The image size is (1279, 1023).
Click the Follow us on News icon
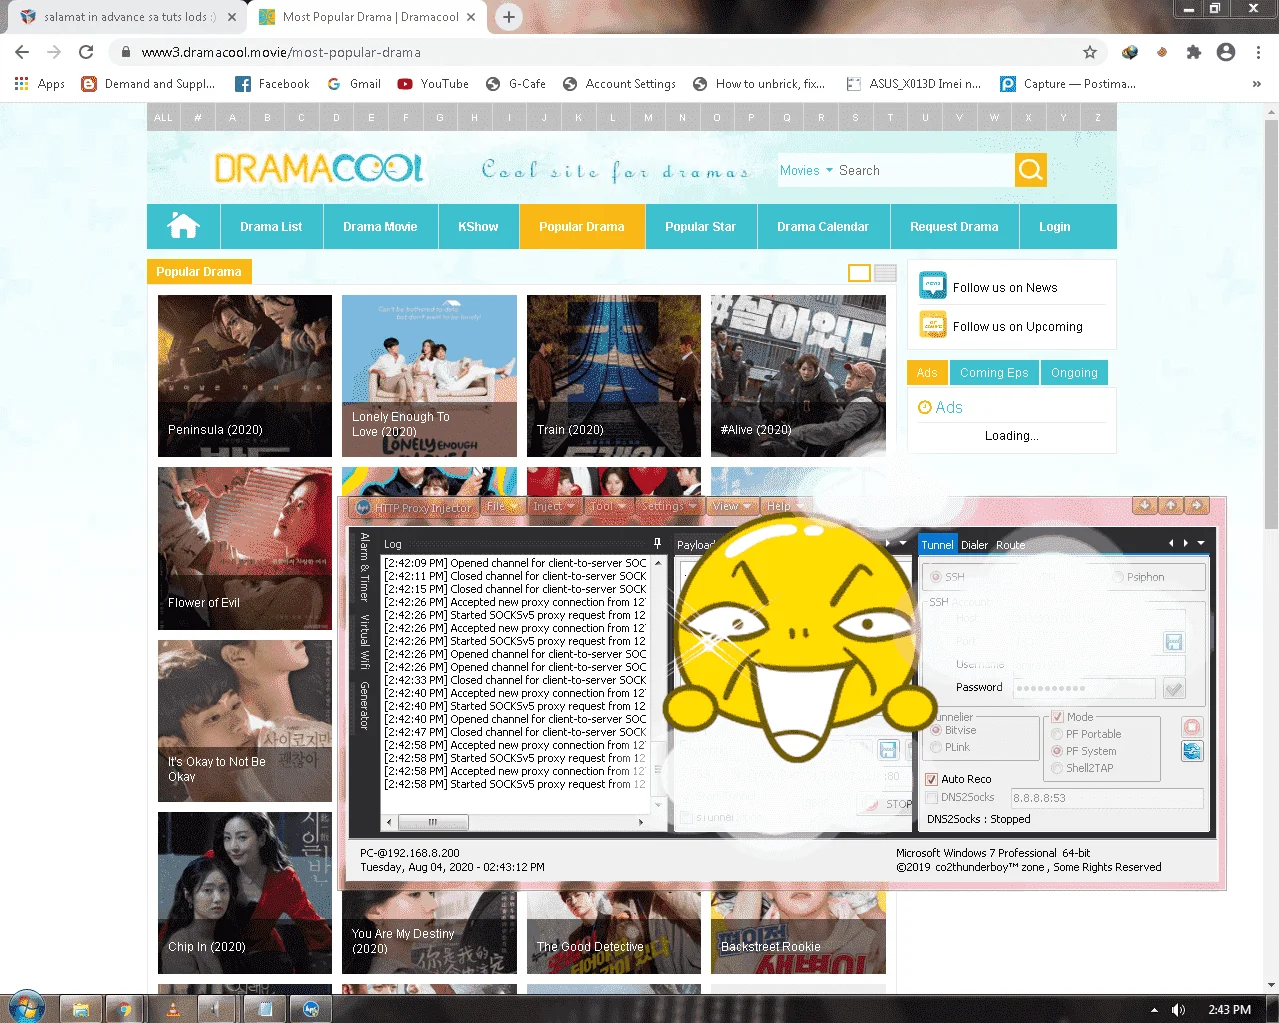pyautogui.click(x=933, y=285)
